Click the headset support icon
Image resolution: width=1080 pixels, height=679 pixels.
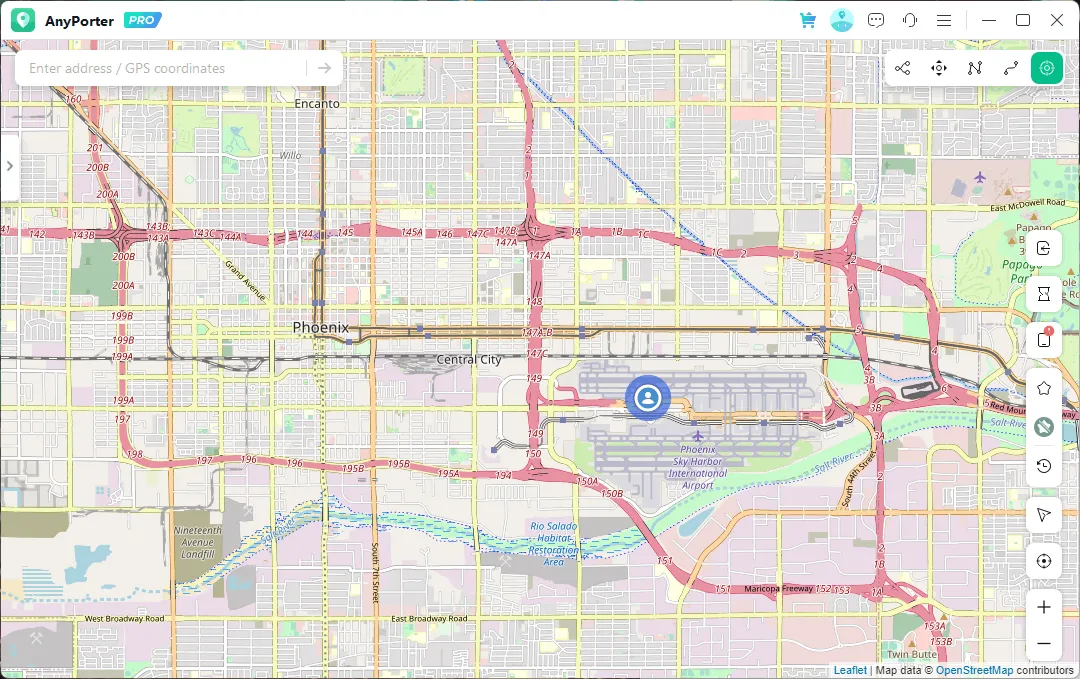coord(910,20)
